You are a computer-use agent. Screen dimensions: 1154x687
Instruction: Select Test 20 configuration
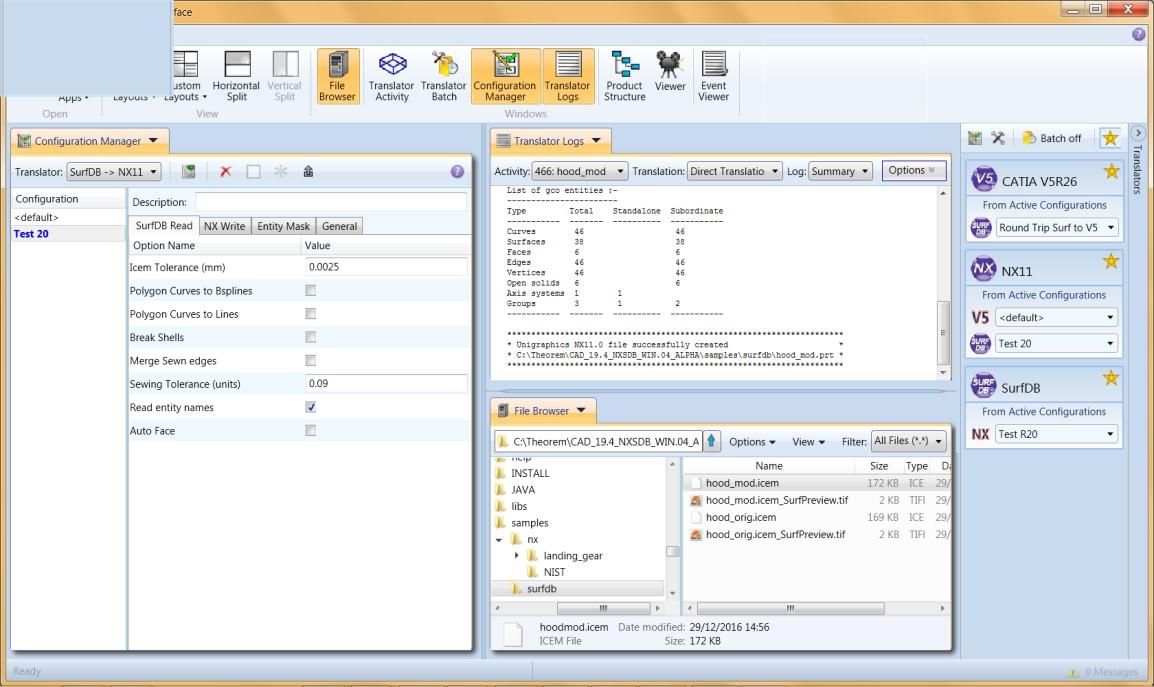[68, 233]
